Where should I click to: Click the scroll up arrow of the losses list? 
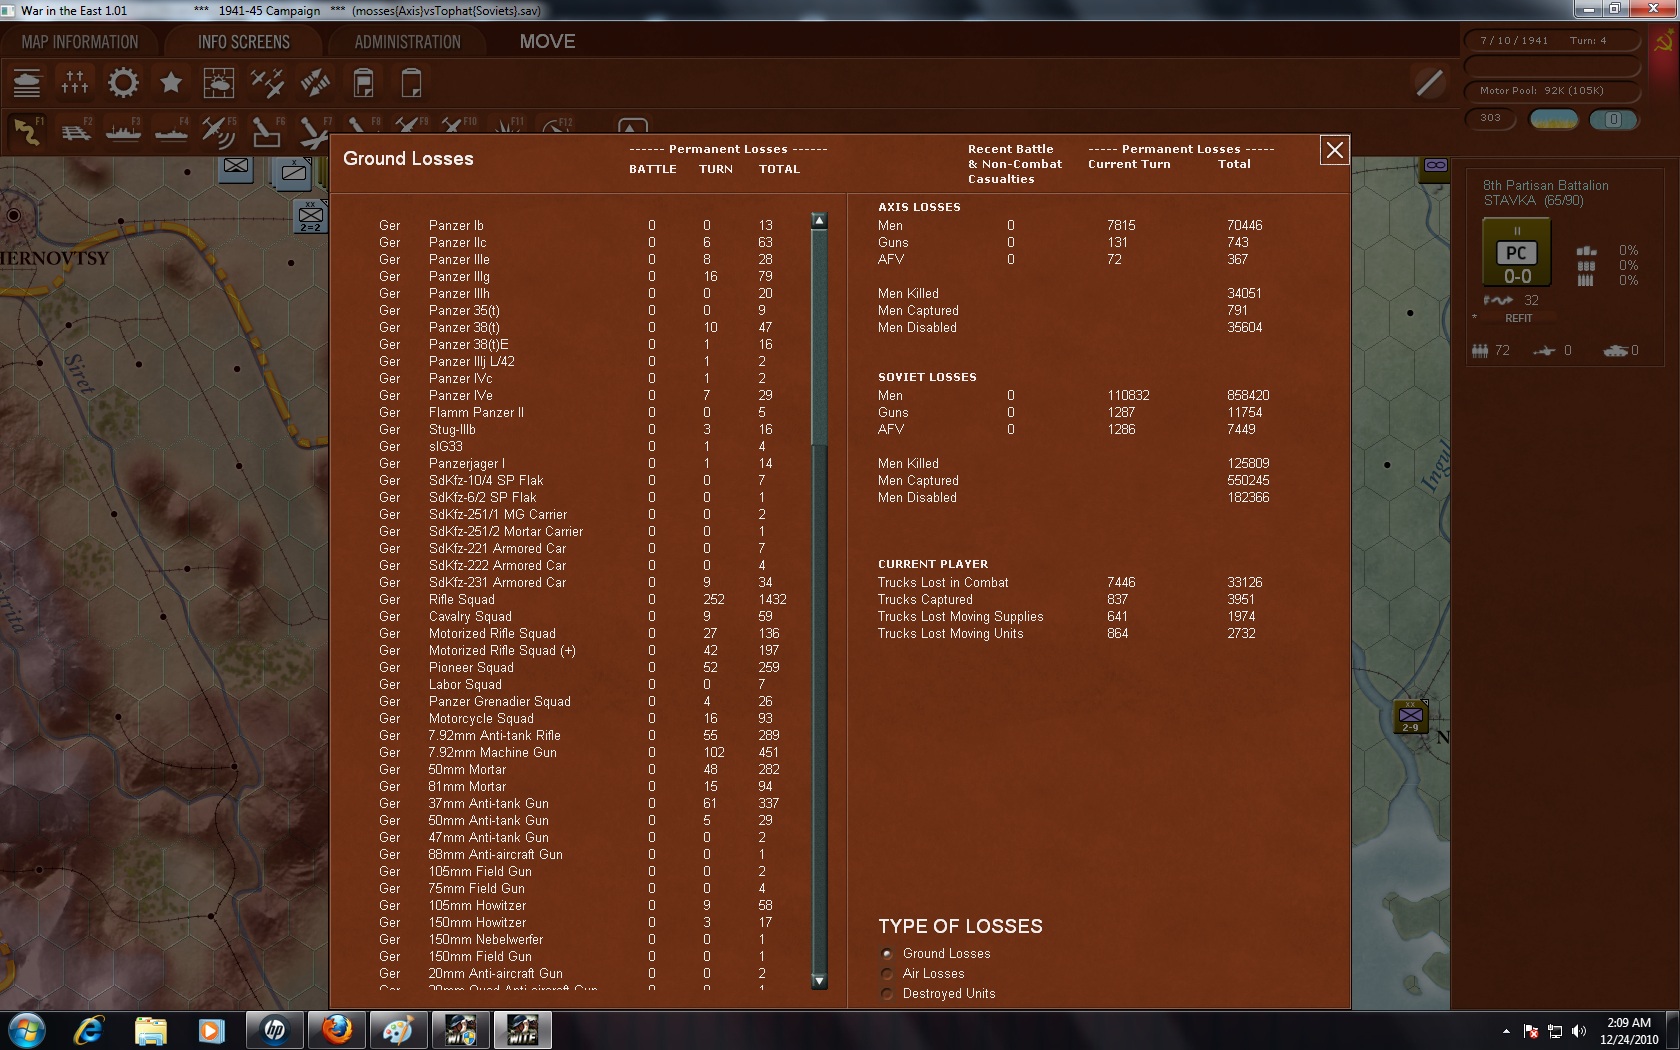point(819,221)
